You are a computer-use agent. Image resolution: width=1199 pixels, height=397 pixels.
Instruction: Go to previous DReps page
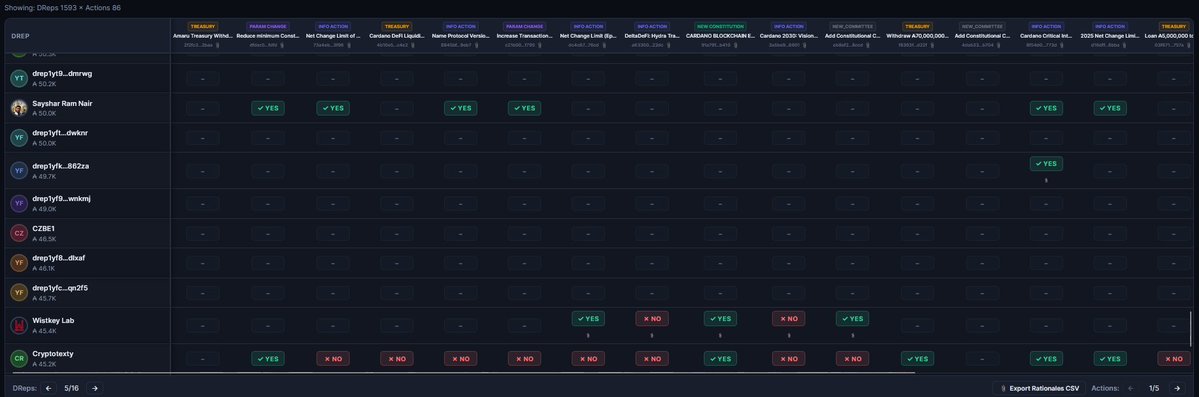(49, 388)
